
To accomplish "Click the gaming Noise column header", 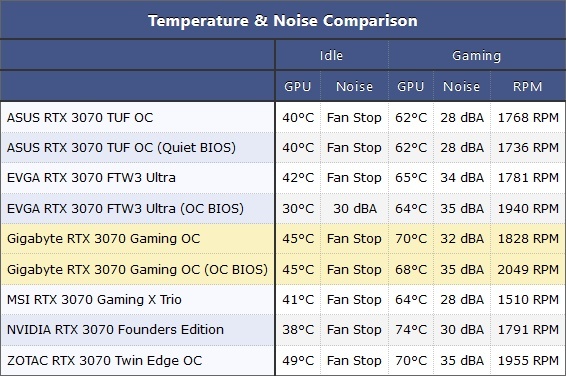I will coord(461,87).
